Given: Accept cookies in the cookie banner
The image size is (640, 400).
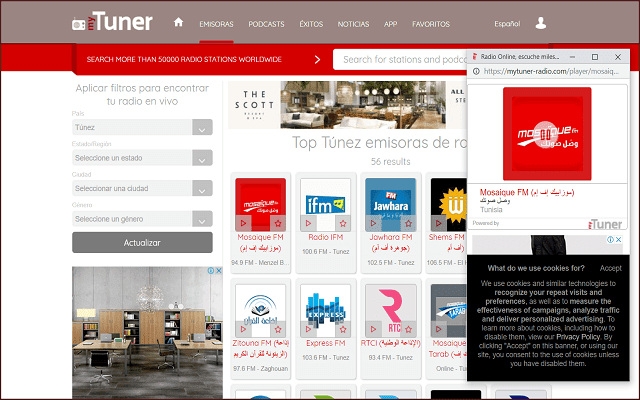Looking at the screenshot, I should click(x=610, y=268).
